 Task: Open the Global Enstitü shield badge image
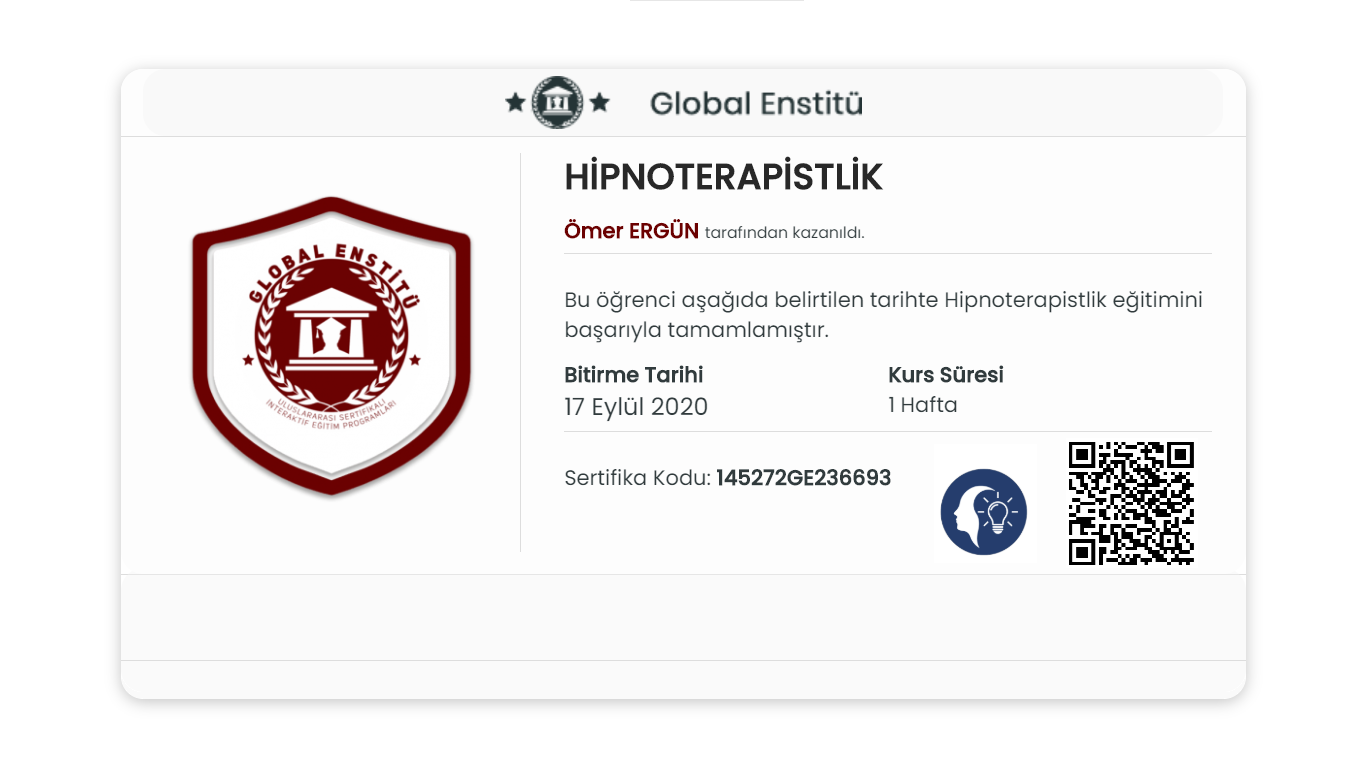pos(331,347)
